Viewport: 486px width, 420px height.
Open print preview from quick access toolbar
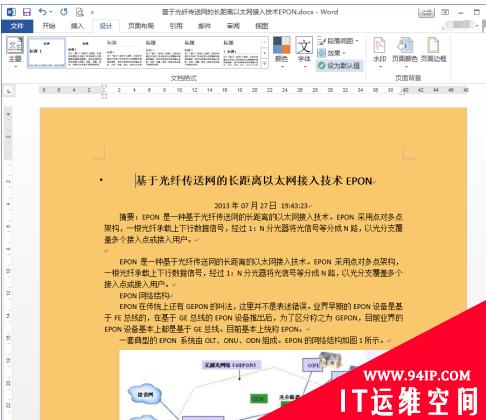tap(80, 12)
